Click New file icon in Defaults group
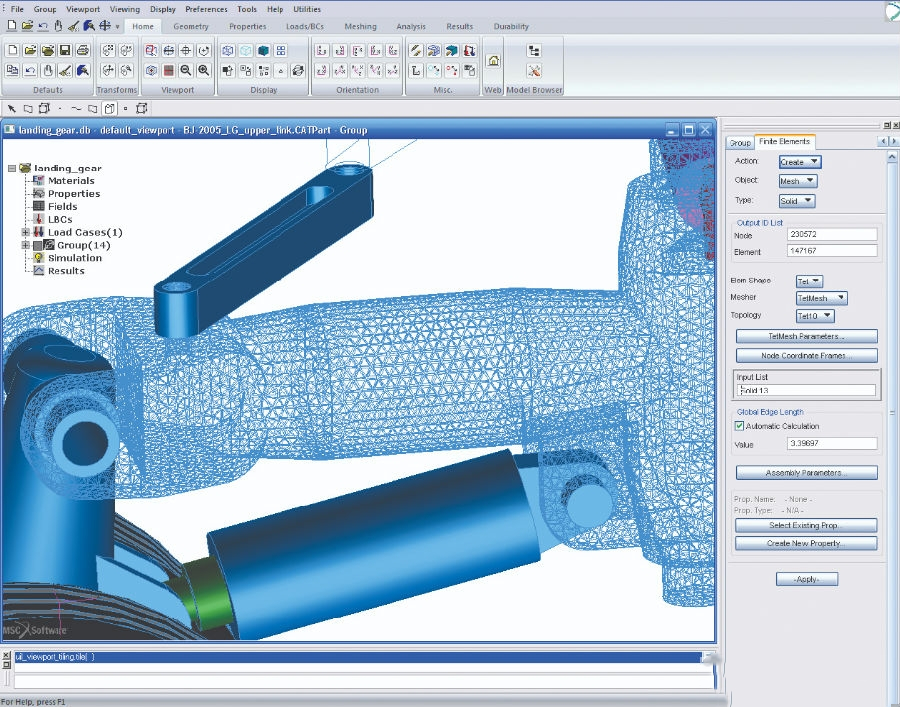 click(x=12, y=50)
